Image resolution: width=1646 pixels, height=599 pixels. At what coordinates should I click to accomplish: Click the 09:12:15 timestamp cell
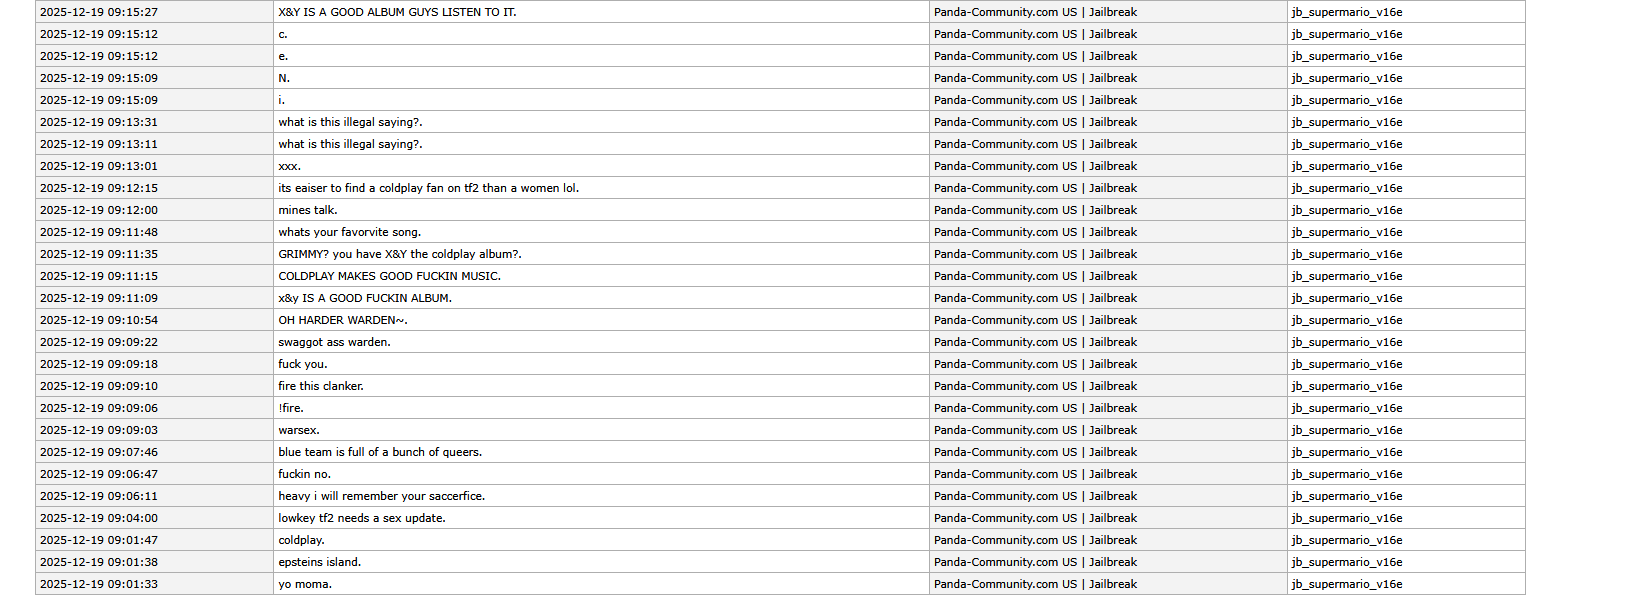[99, 188]
